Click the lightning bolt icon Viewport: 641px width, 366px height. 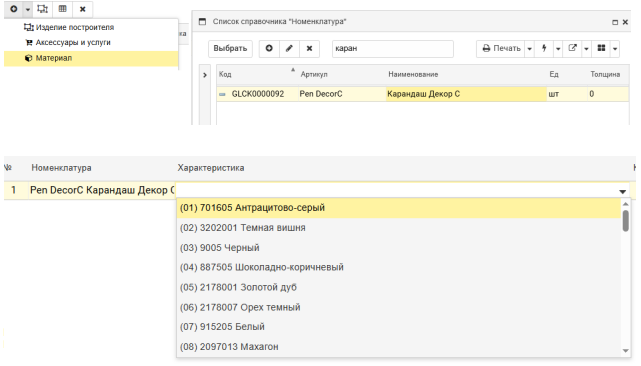tap(544, 48)
